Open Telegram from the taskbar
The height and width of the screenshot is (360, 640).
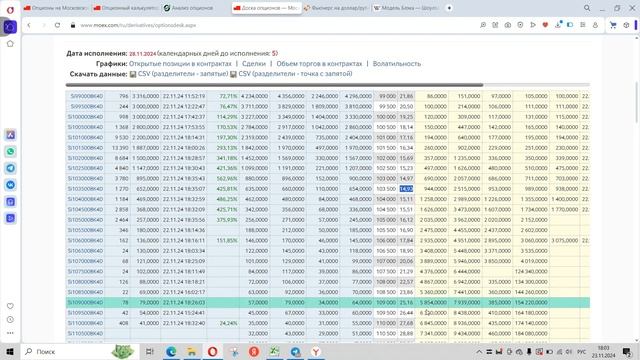296,351
